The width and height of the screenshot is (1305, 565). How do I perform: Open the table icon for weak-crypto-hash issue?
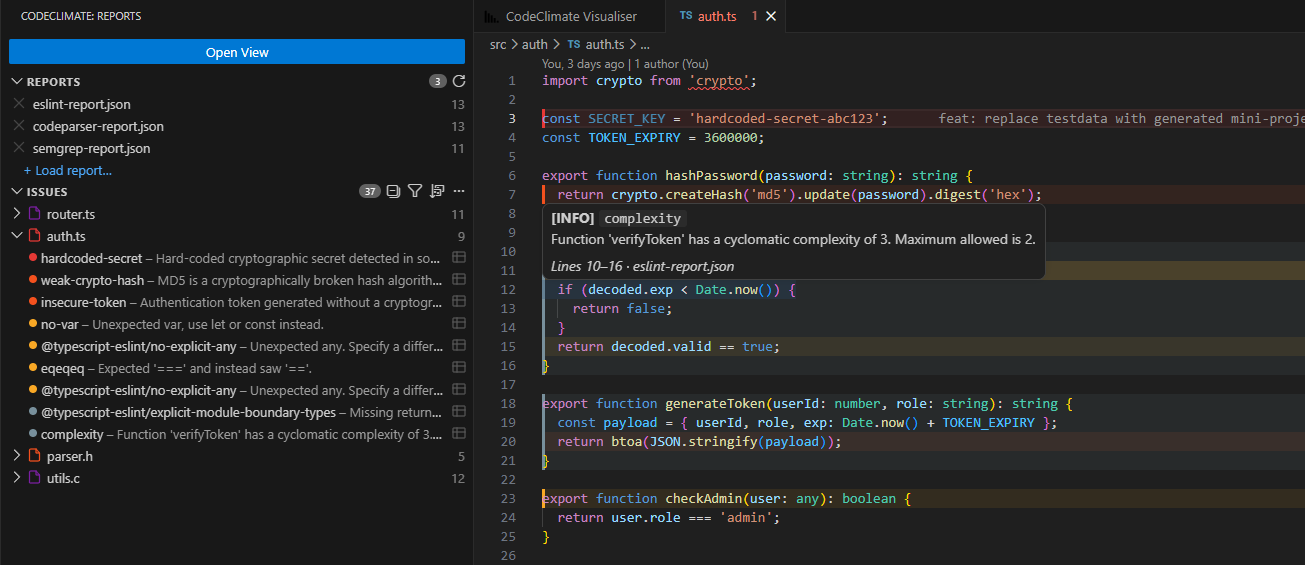(x=459, y=280)
